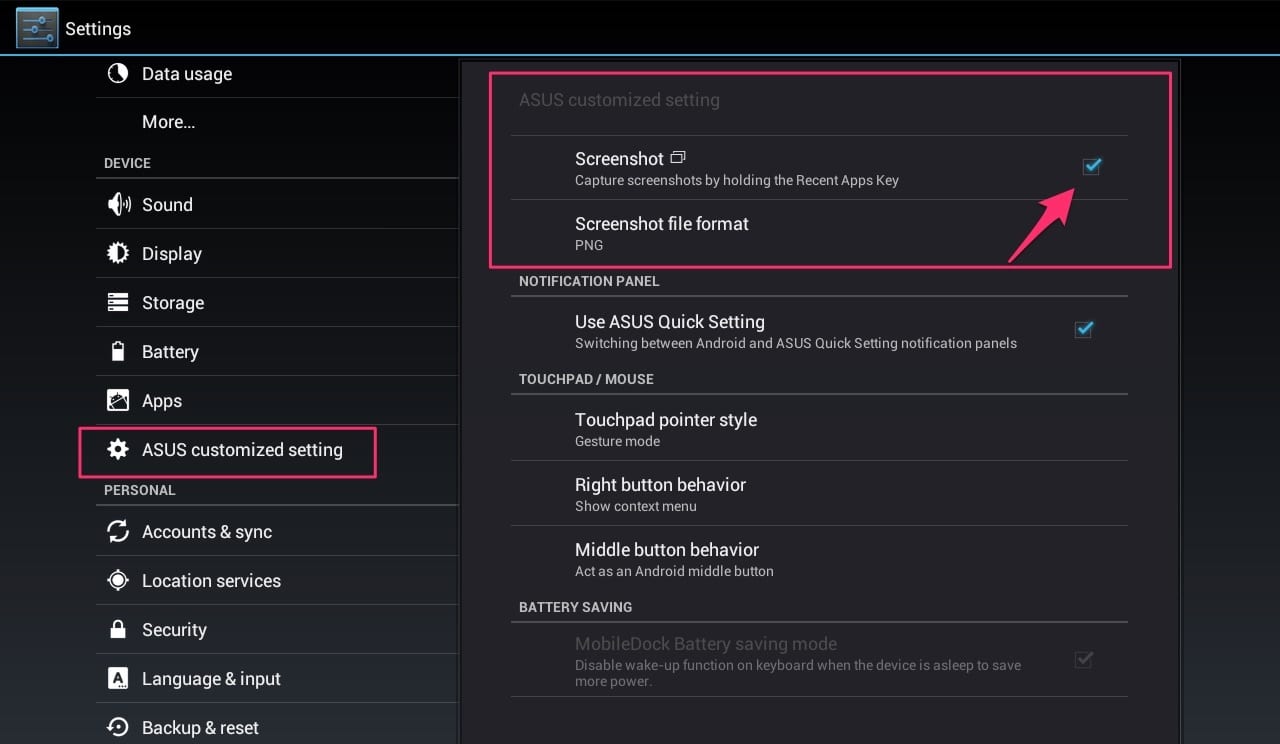Change Right button behavior option
1280x744 pixels.
click(x=819, y=493)
